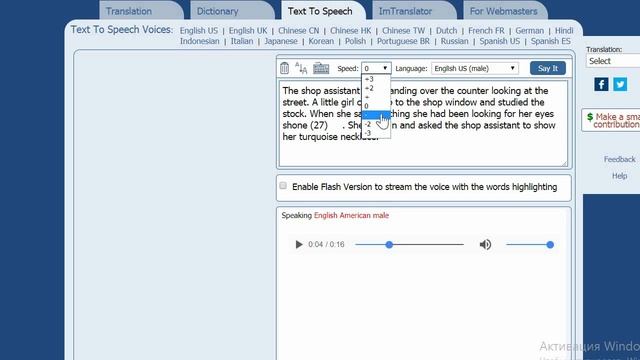Click the trash can clear-text icon
The height and width of the screenshot is (360, 640).
point(284,68)
